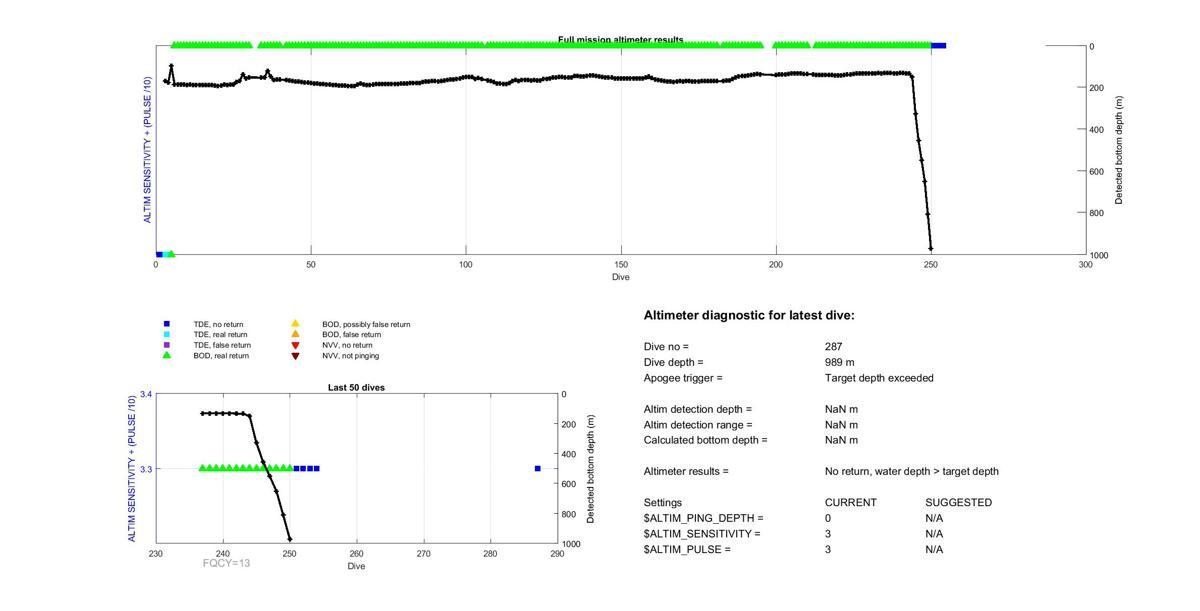Click the blue square 'TDE, no return' legend marker

coord(167,324)
